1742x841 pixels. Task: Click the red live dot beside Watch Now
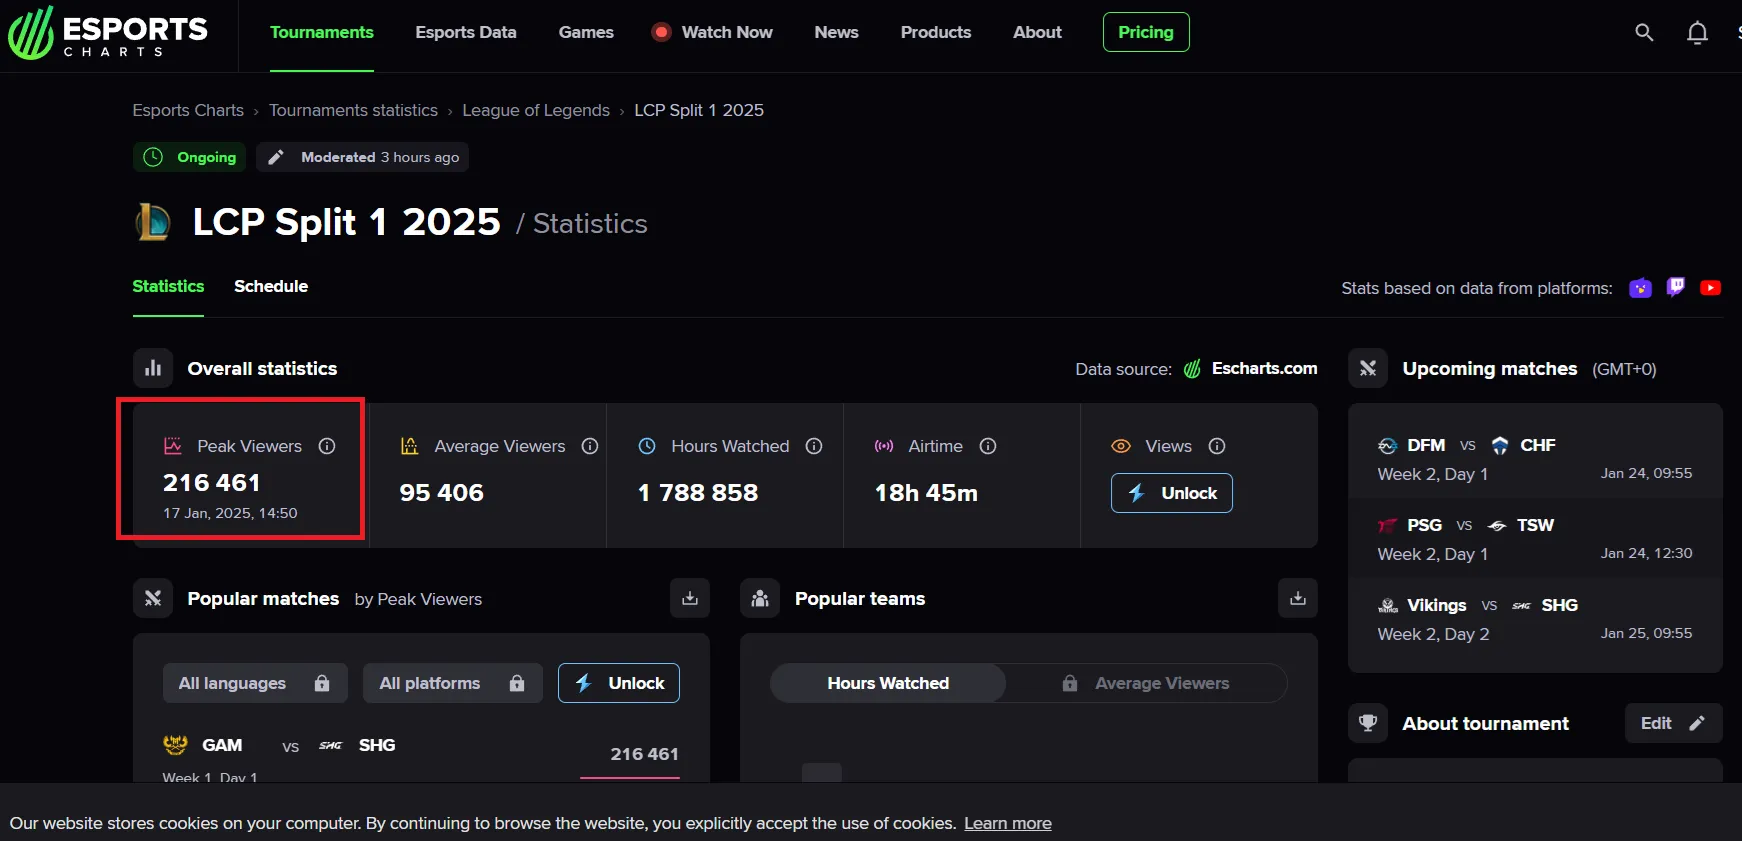[x=661, y=32]
